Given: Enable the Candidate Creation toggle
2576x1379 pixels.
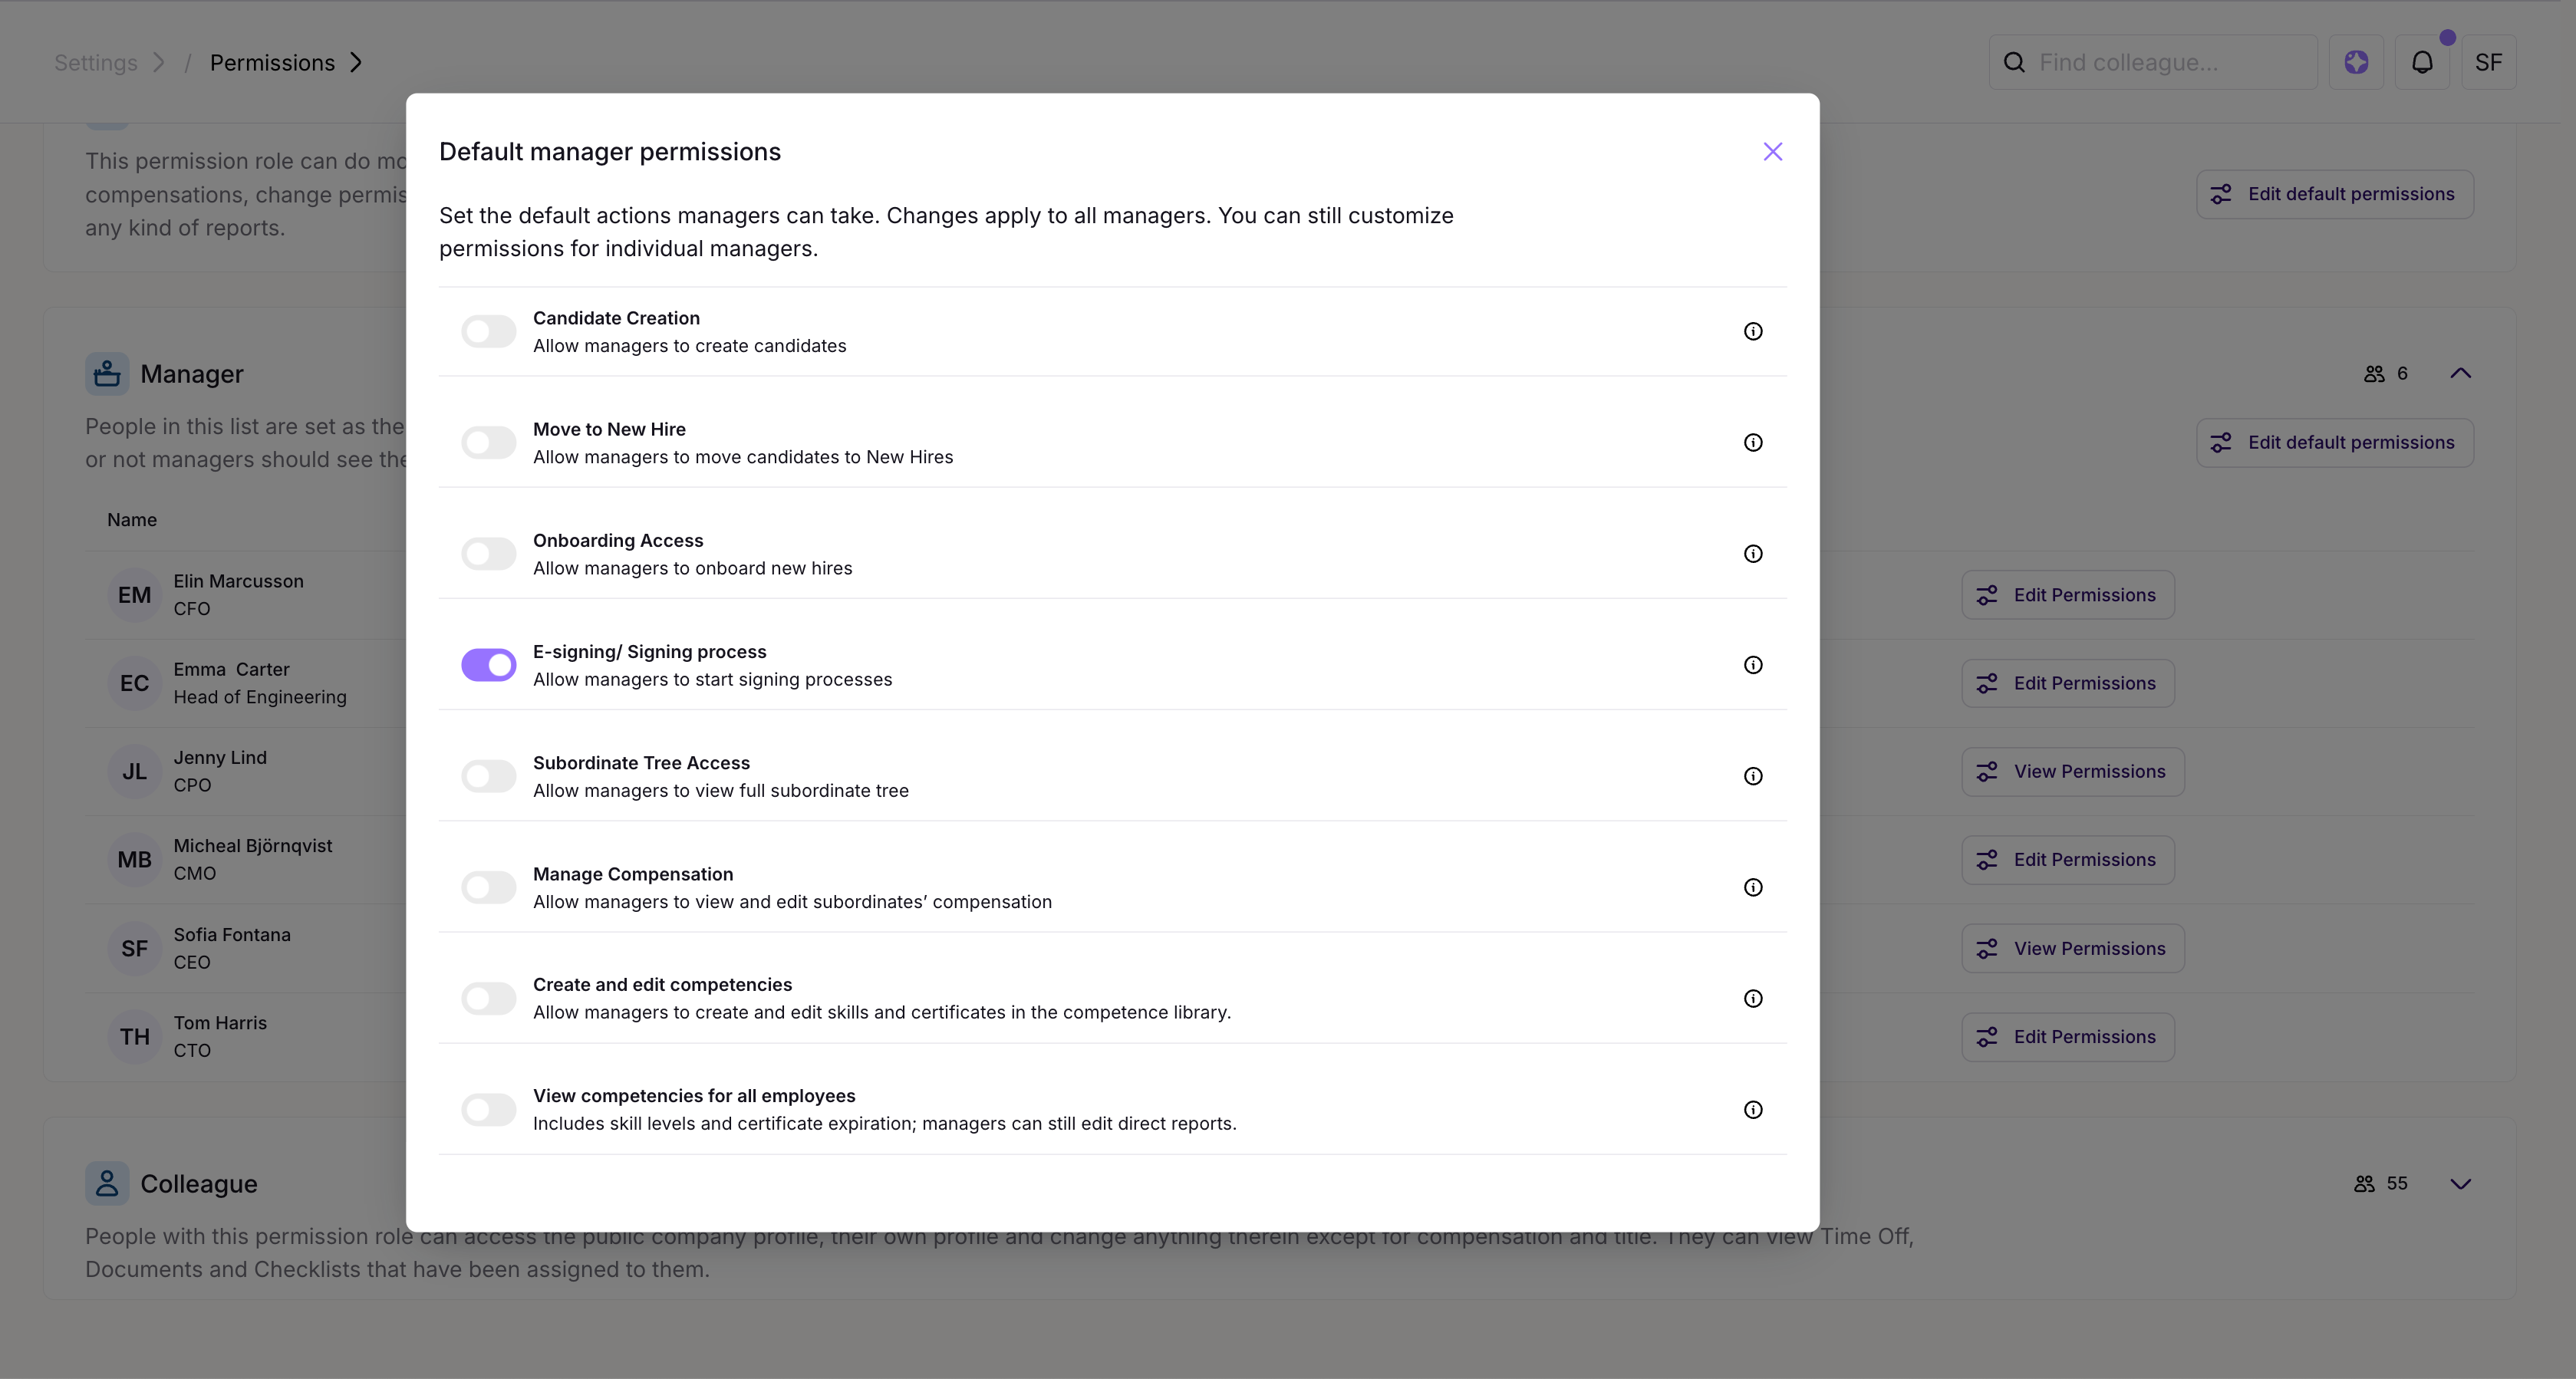Looking at the screenshot, I should (x=488, y=331).
